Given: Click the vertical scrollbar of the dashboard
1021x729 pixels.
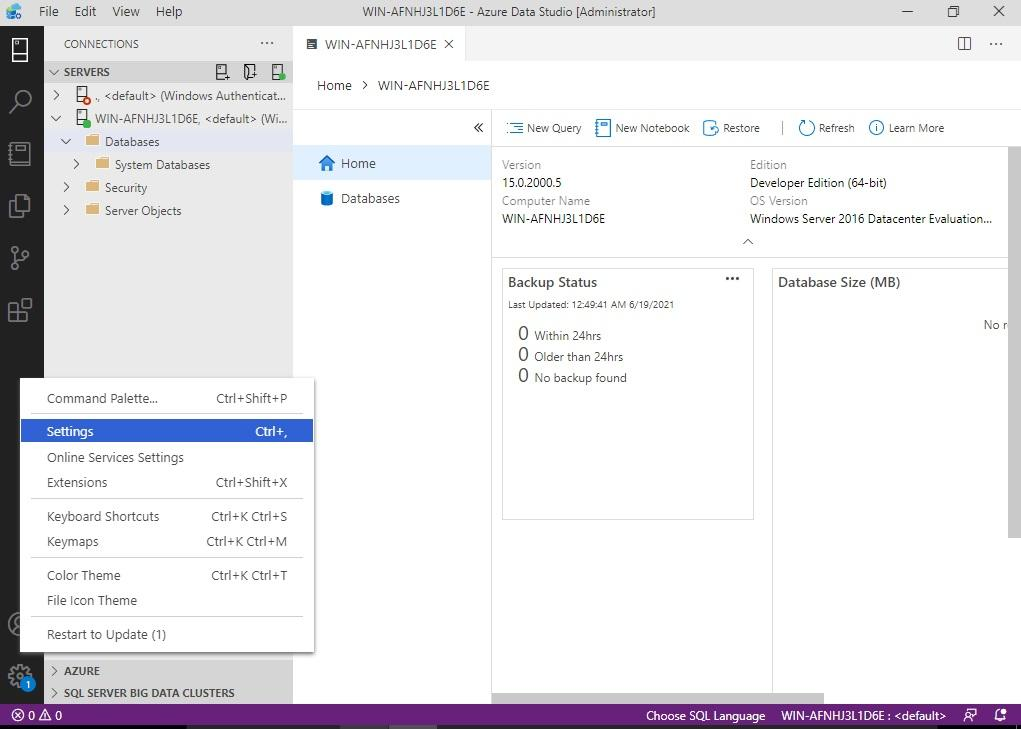Looking at the screenshot, I should pos(1014,342).
